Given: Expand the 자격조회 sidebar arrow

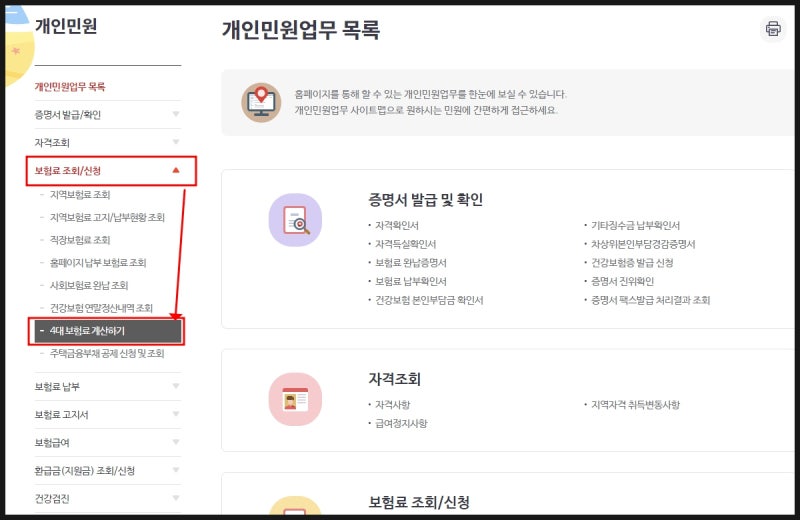Looking at the screenshot, I should coord(176,142).
